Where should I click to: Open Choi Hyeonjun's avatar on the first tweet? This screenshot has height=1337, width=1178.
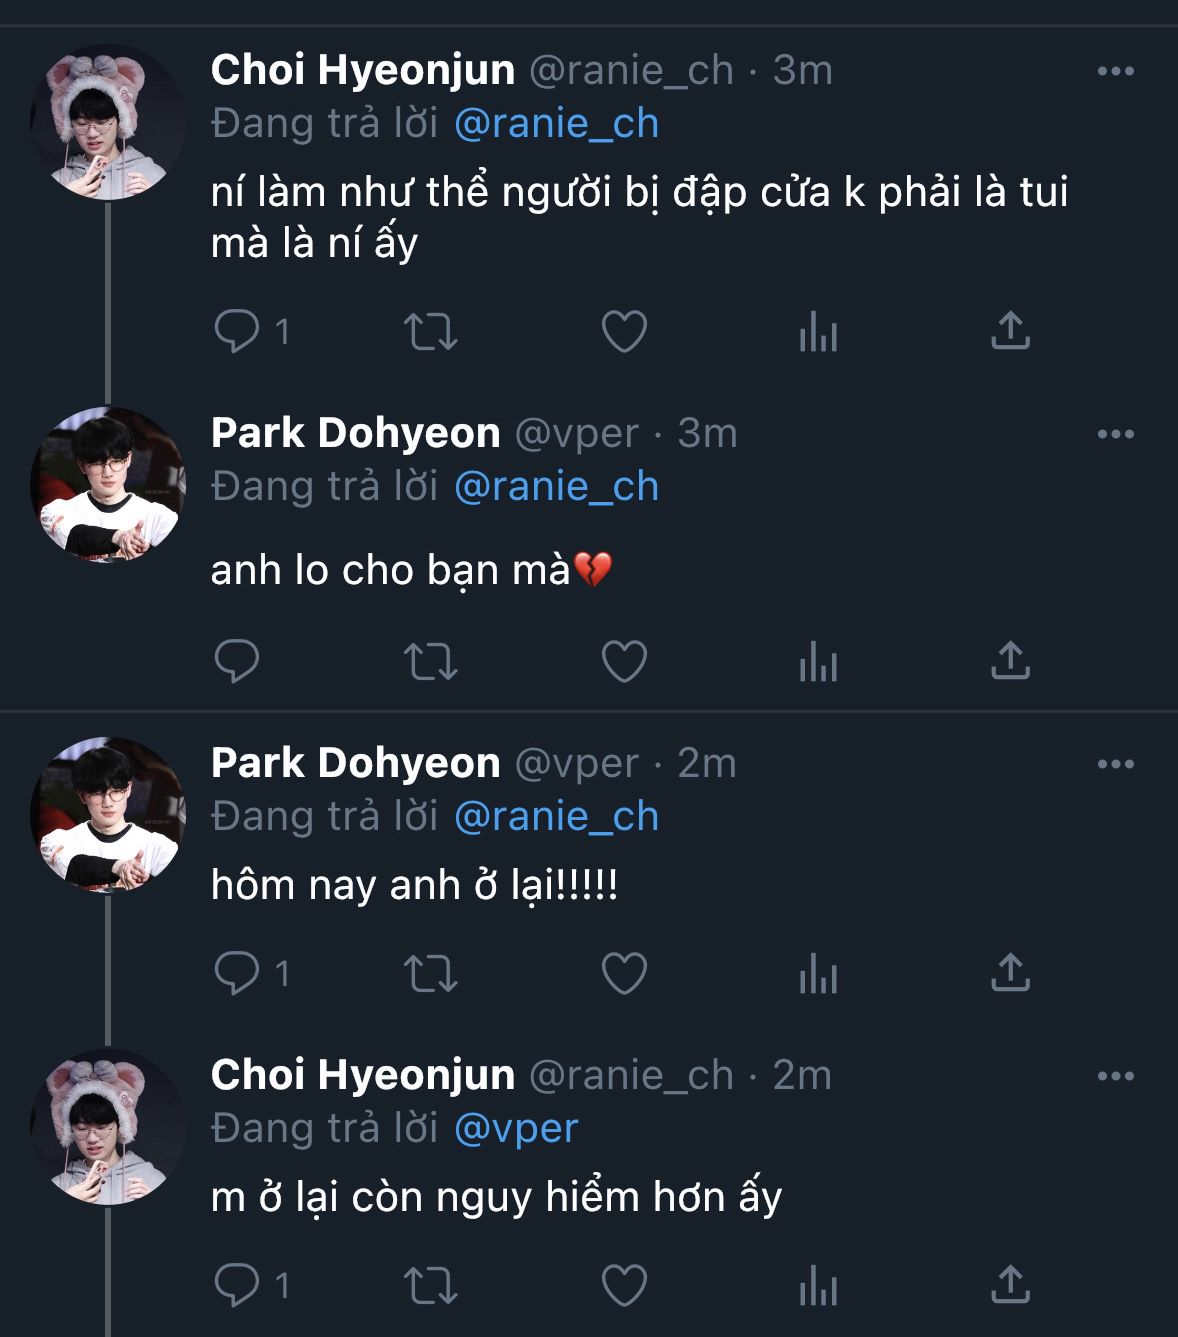point(108,122)
